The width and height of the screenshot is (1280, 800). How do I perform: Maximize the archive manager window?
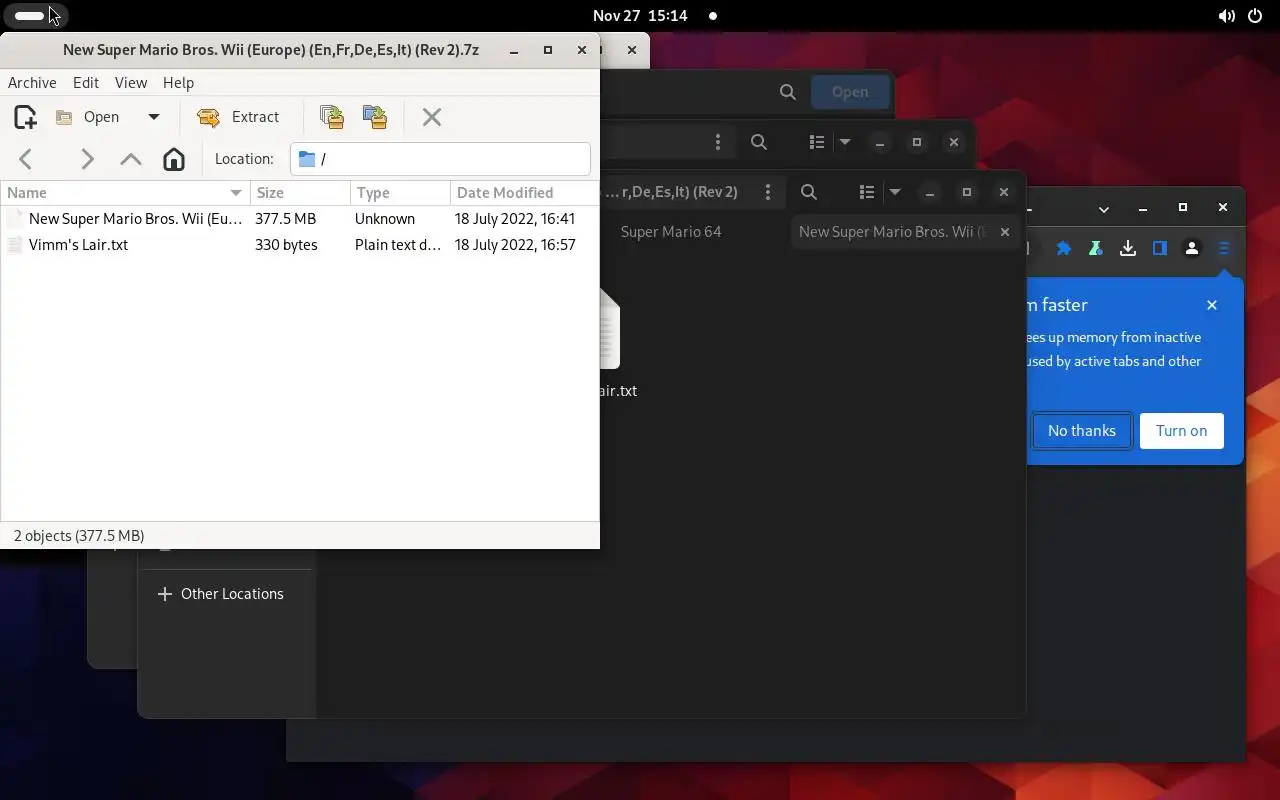coord(548,50)
